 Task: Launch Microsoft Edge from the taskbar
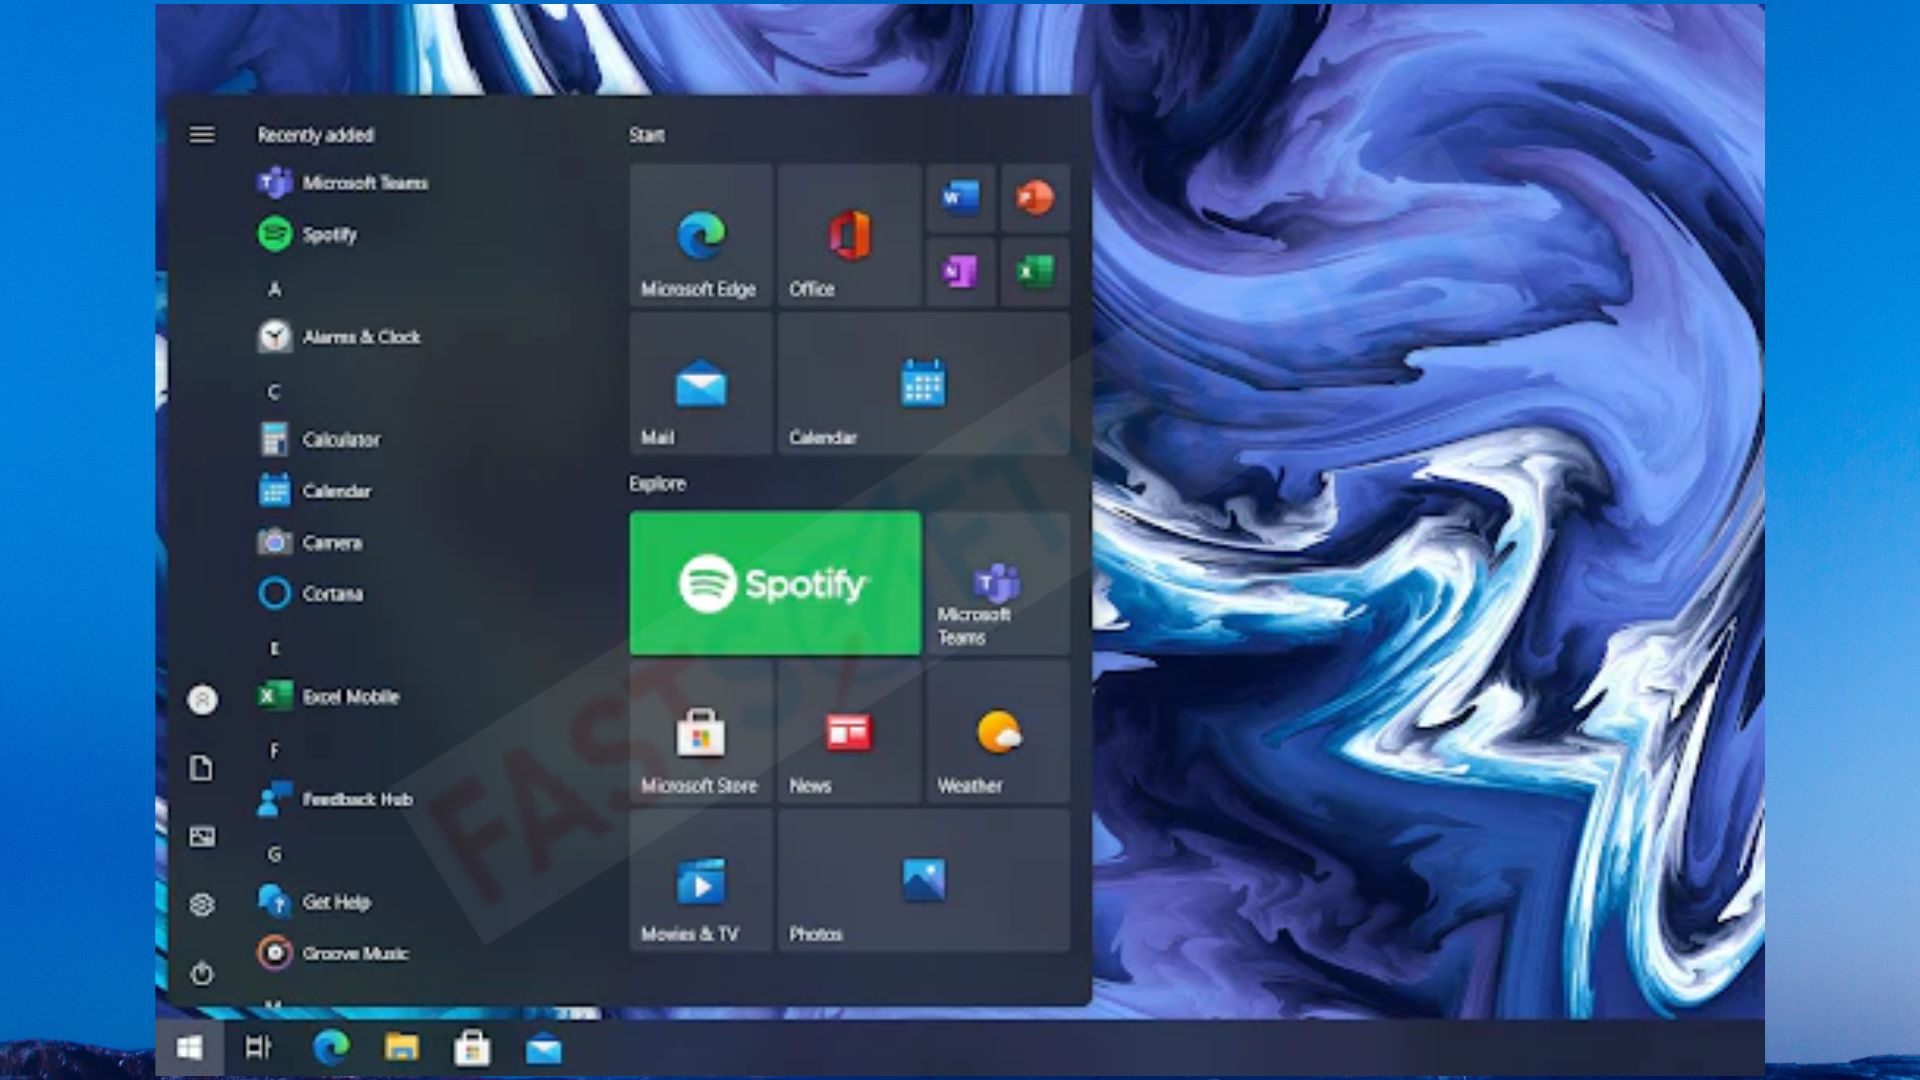pos(331,1048)
